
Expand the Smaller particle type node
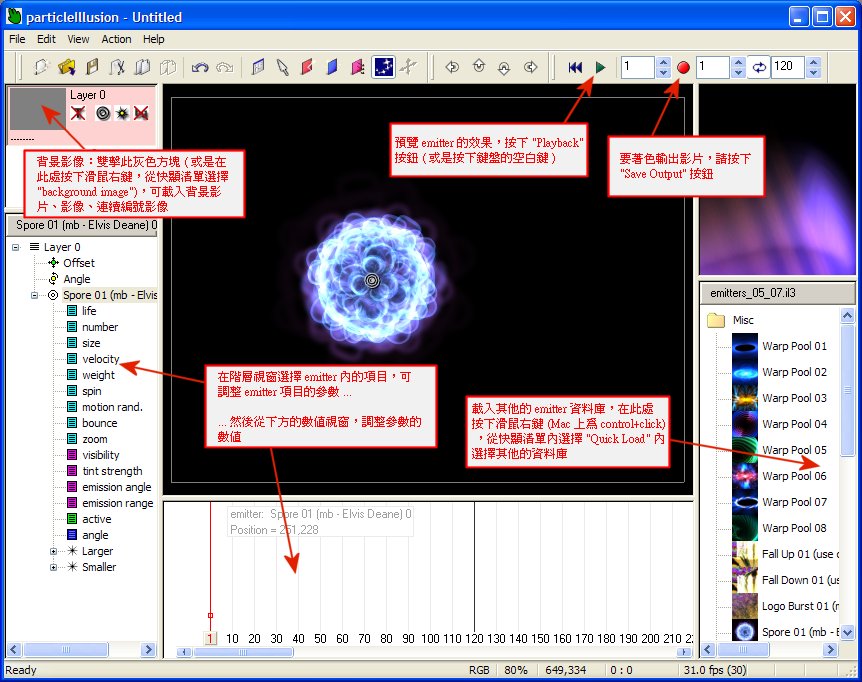click(54, 567)
